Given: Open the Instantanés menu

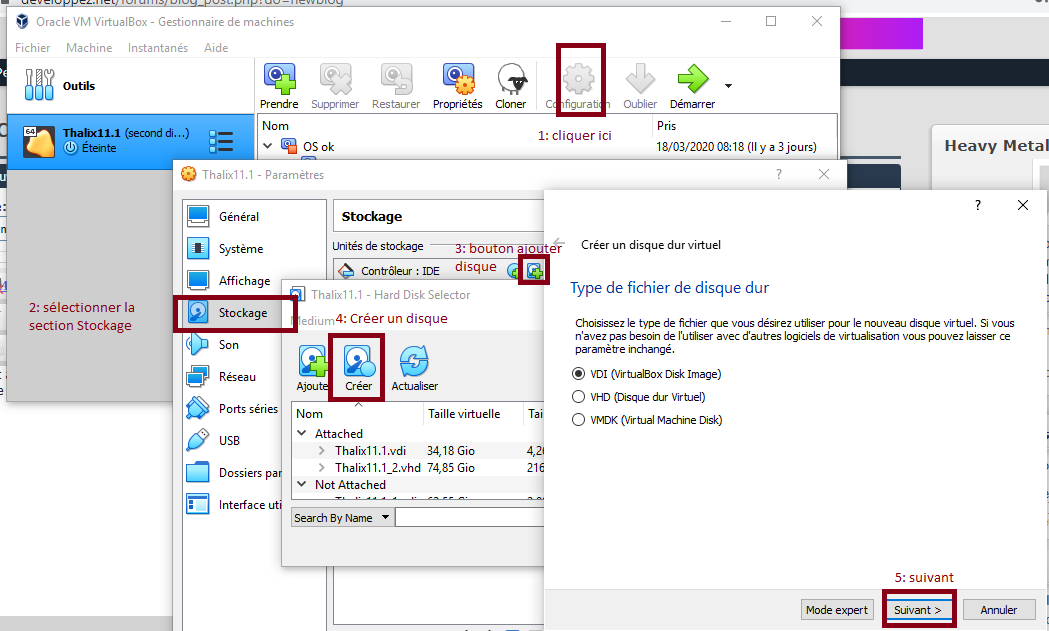Looking at the screenshot, I should pos(158,48).
